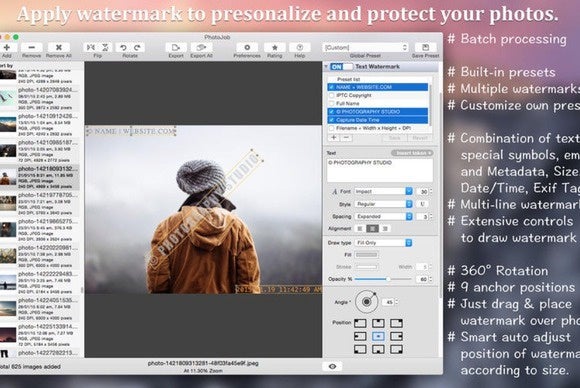Flip the image vertically

105,47
